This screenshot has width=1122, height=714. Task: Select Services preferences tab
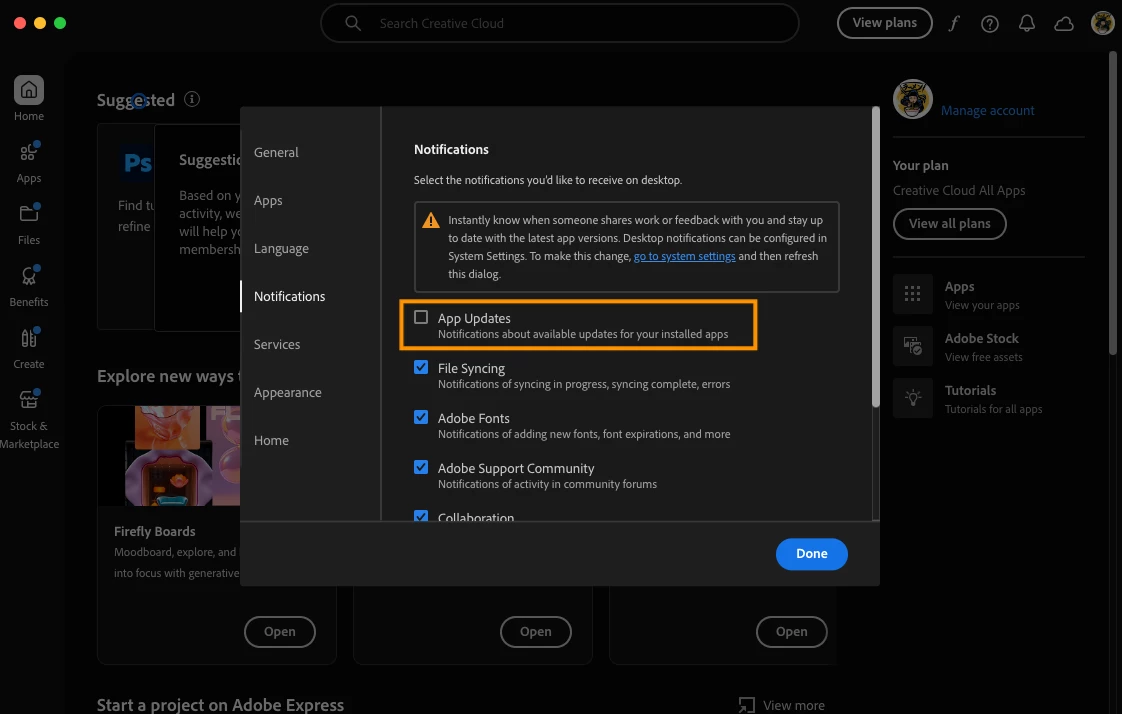pos(277,344)
